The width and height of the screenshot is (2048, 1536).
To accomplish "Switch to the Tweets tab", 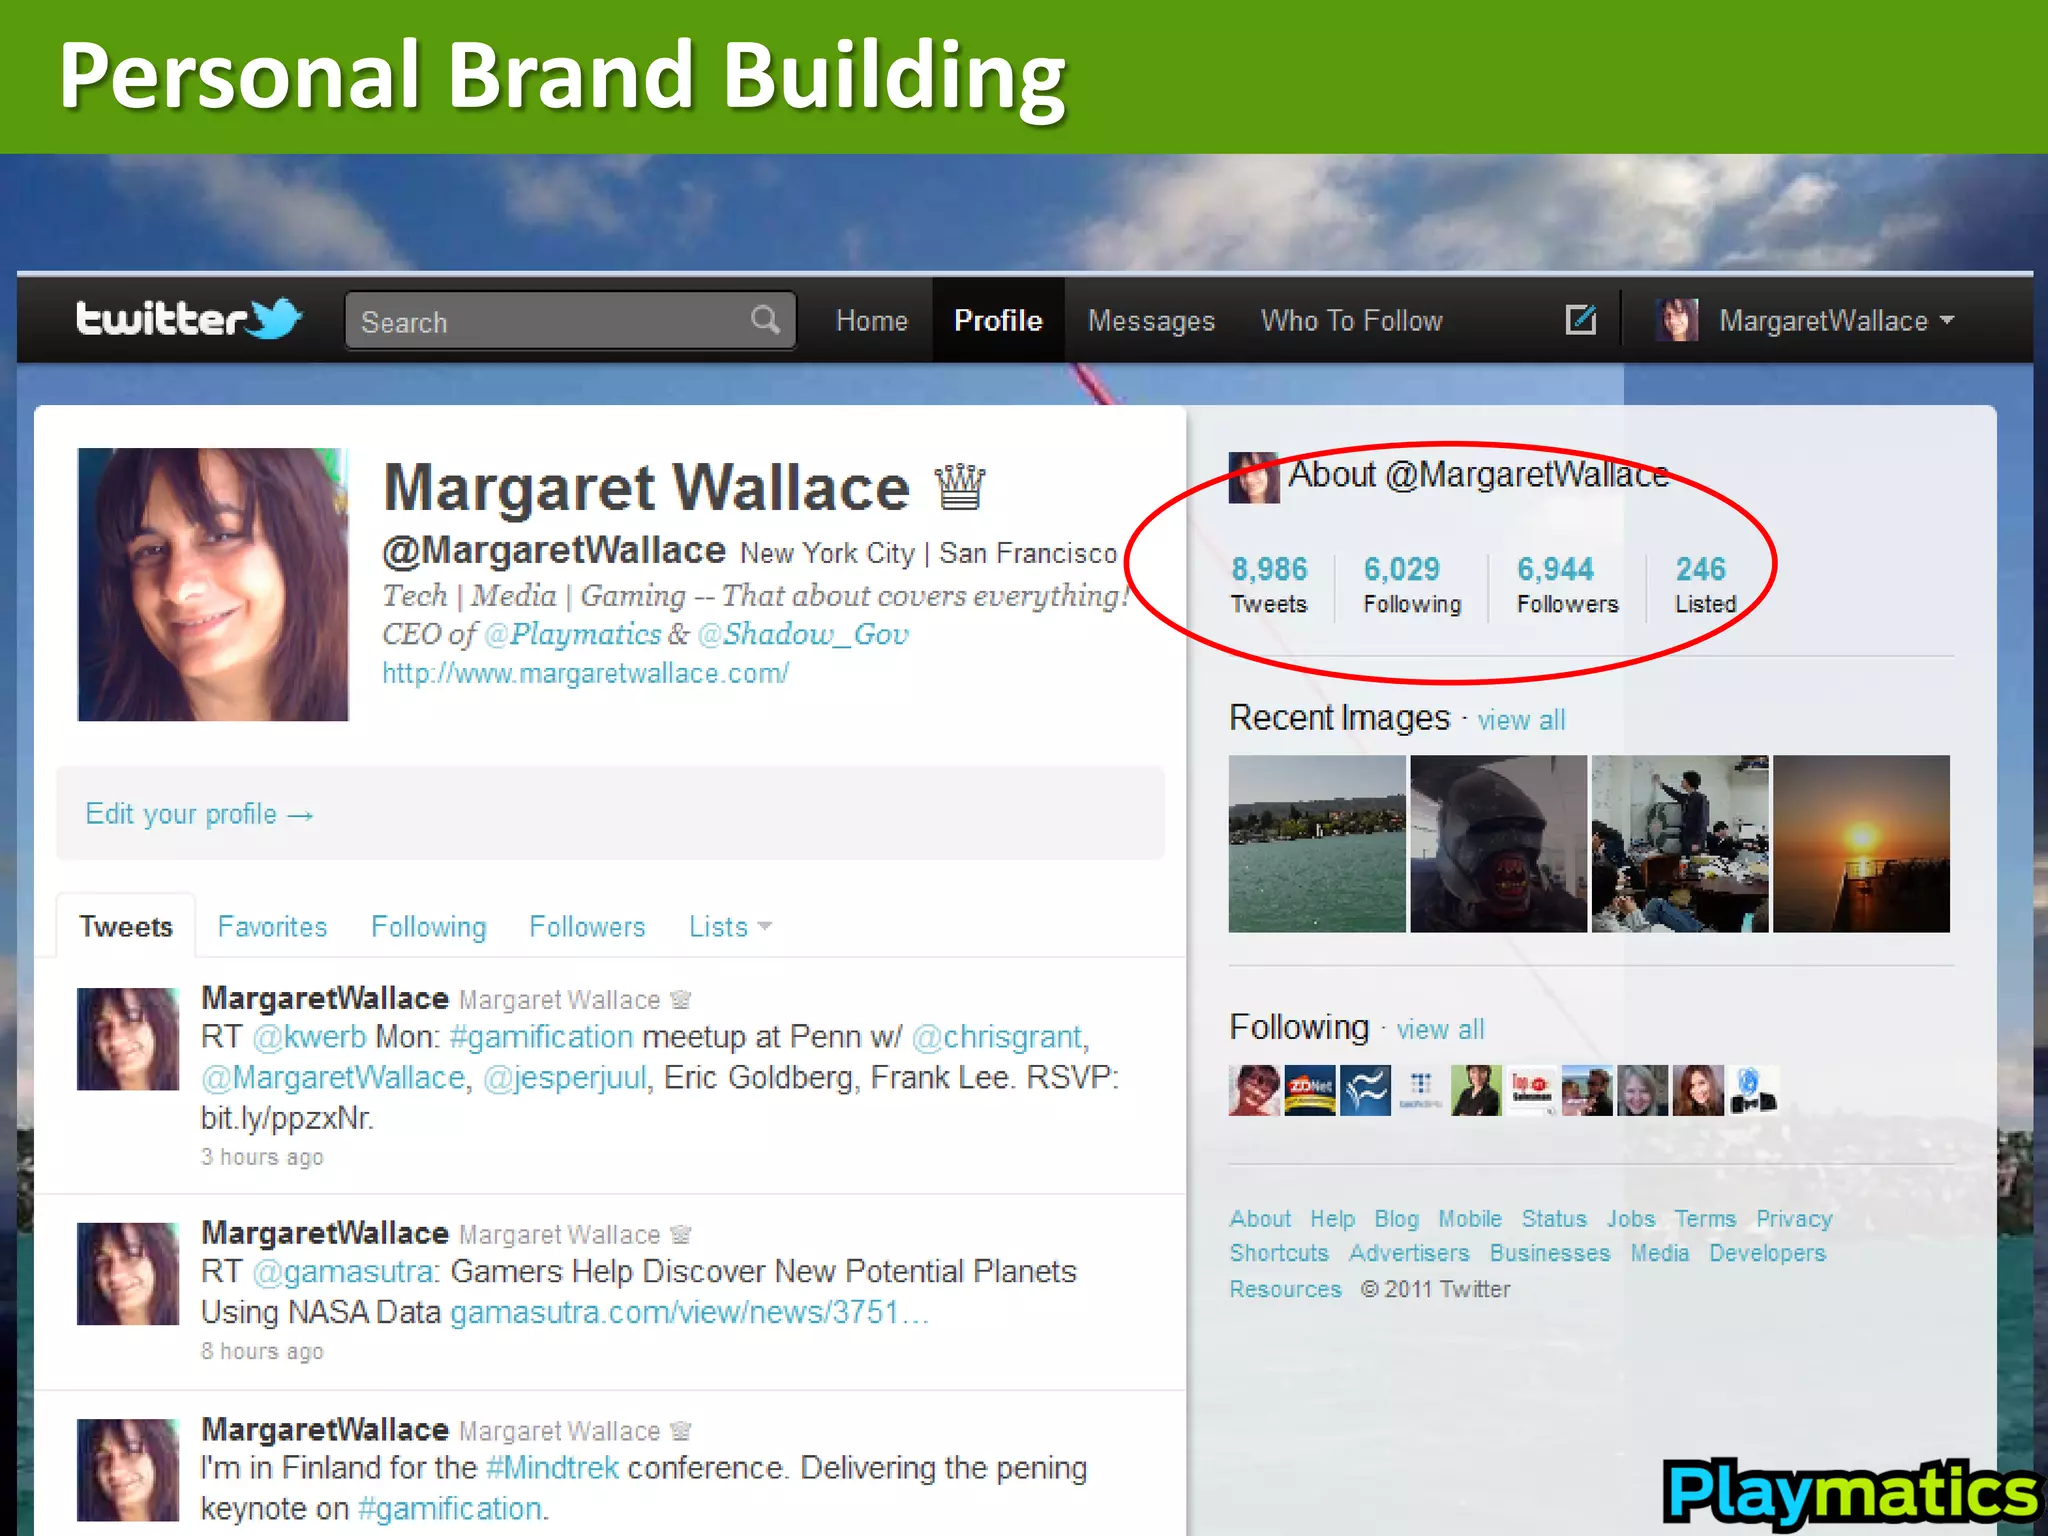I will click(x=126, y=927).
